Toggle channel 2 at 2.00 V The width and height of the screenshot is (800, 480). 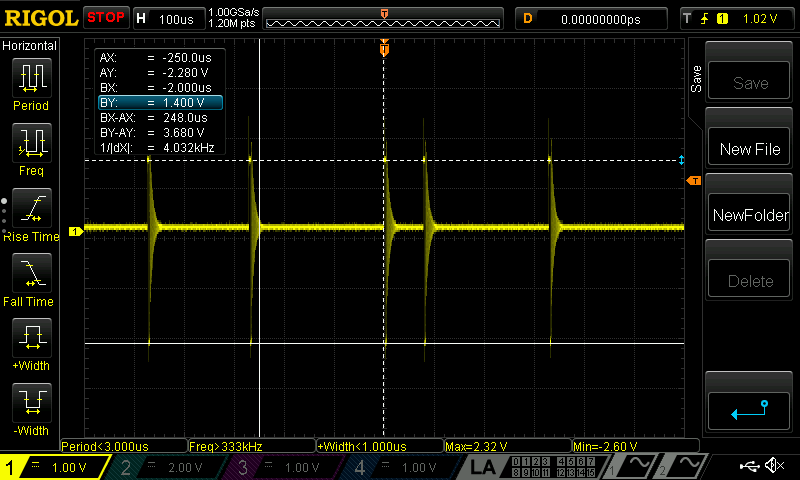[x=170, y=467]
